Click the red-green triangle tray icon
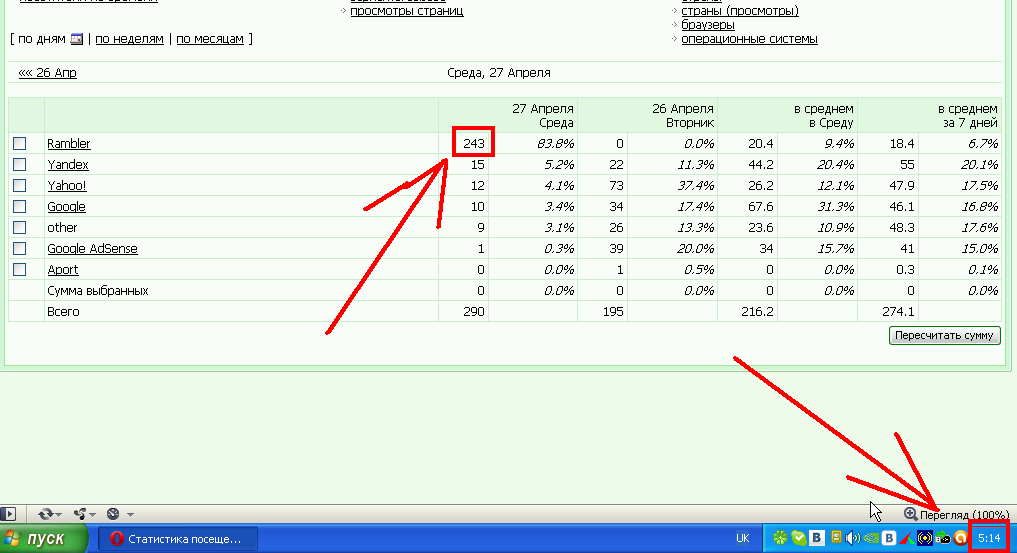The height and width of the screenshot is (553, 1017). [907, 538]
